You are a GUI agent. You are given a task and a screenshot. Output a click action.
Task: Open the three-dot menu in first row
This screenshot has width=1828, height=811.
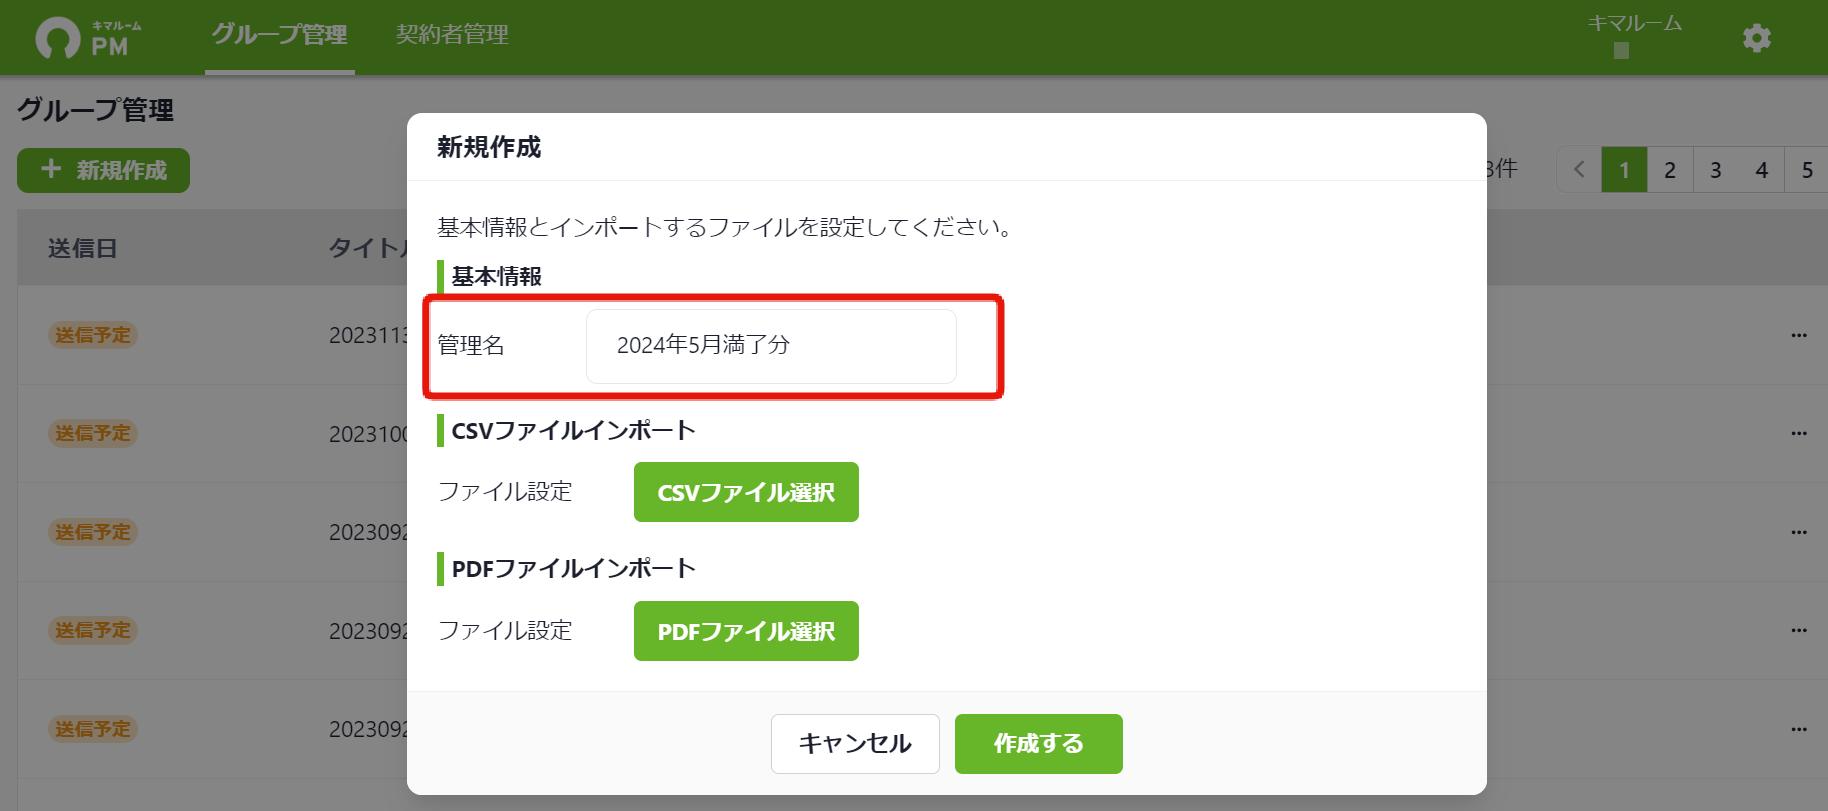pyautogui.click(x=1799, y=335)
